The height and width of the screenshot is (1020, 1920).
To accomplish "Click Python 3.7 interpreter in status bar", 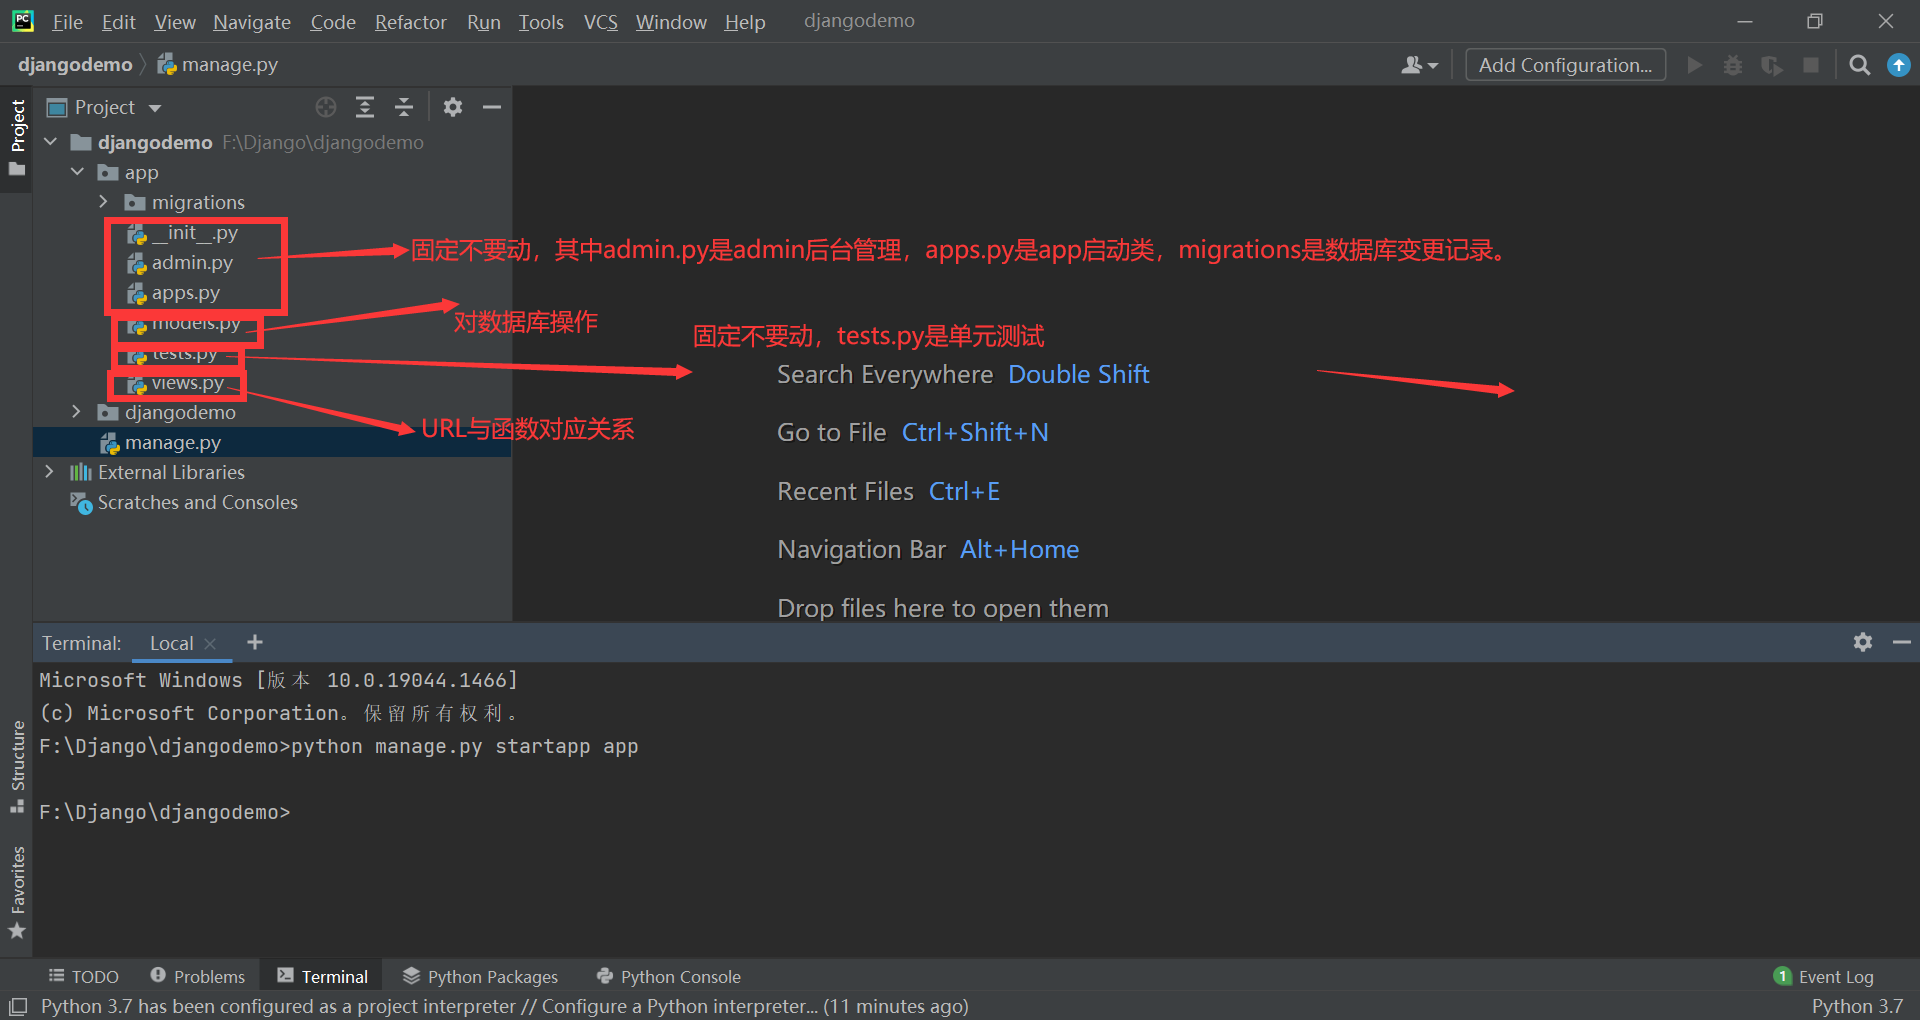I will pyautogui.click(x=1857, y=1006).
